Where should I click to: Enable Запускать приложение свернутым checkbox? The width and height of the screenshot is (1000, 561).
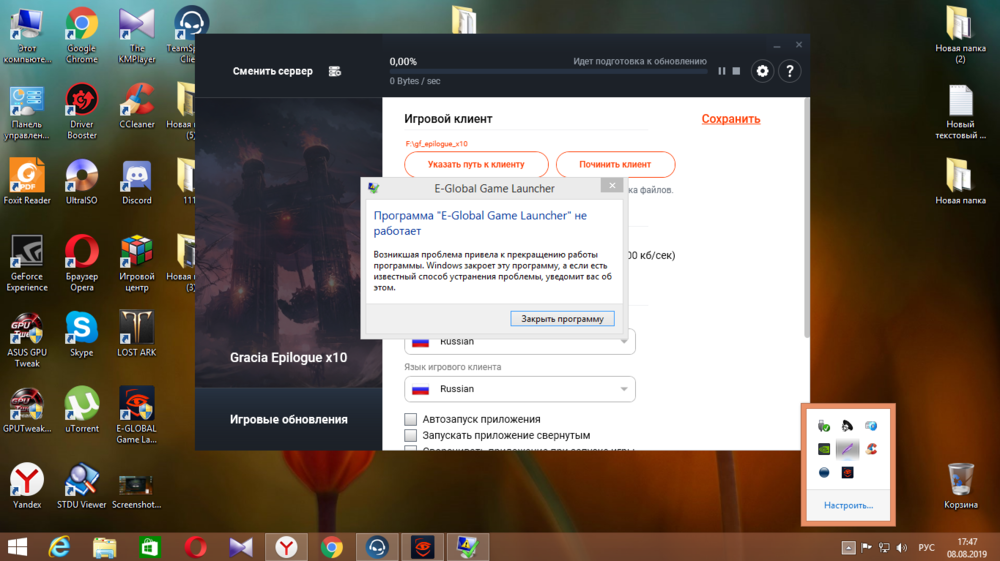click(x=411, y=435)
